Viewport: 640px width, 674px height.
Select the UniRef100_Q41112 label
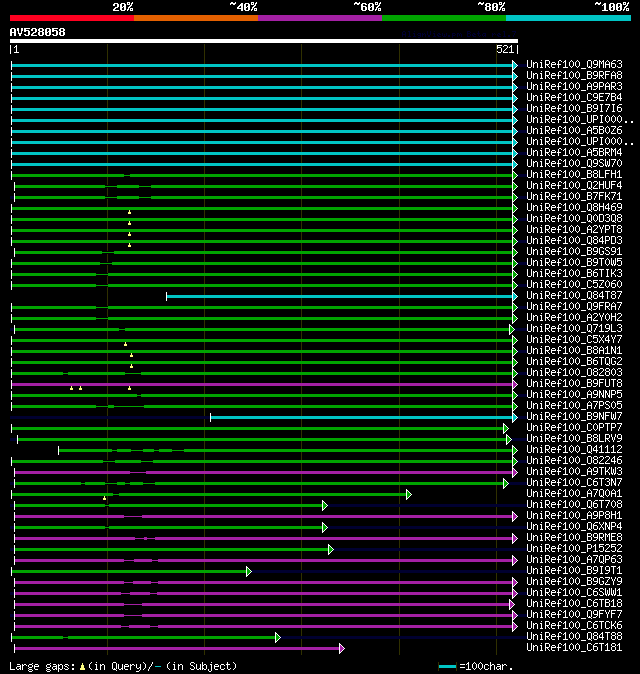click(574, 450)
